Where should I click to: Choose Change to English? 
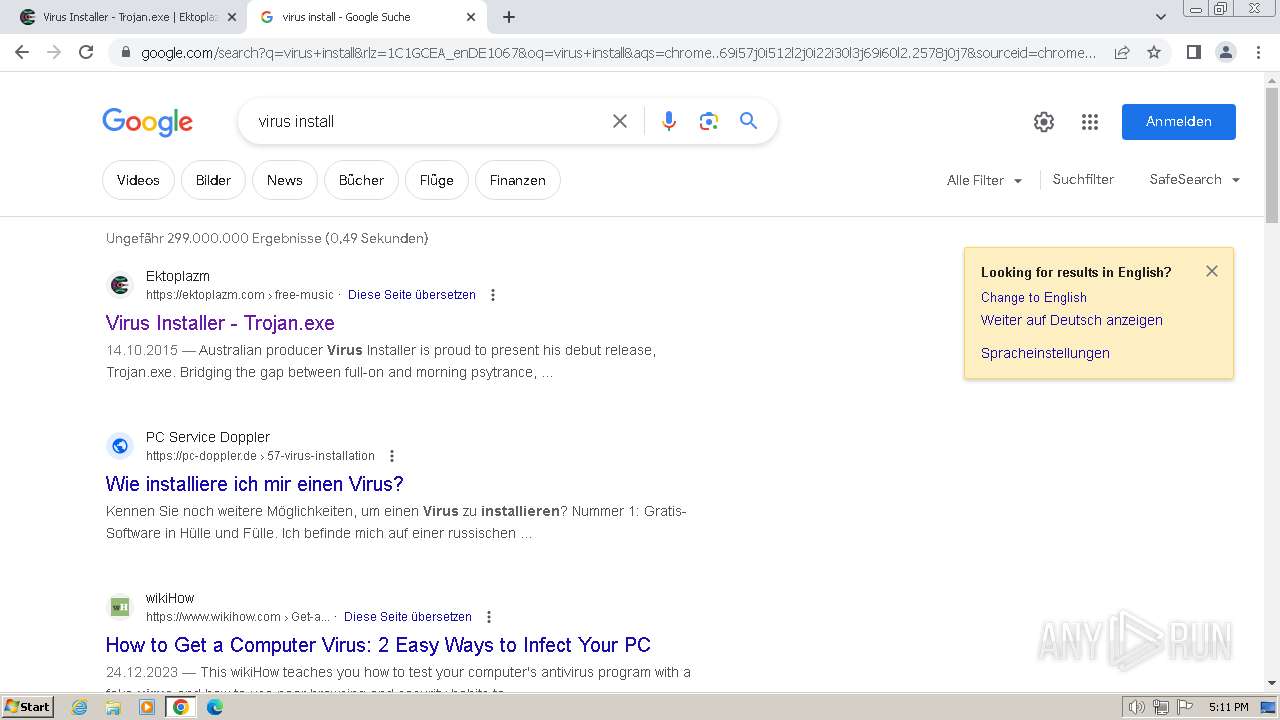click(1034, 297)
